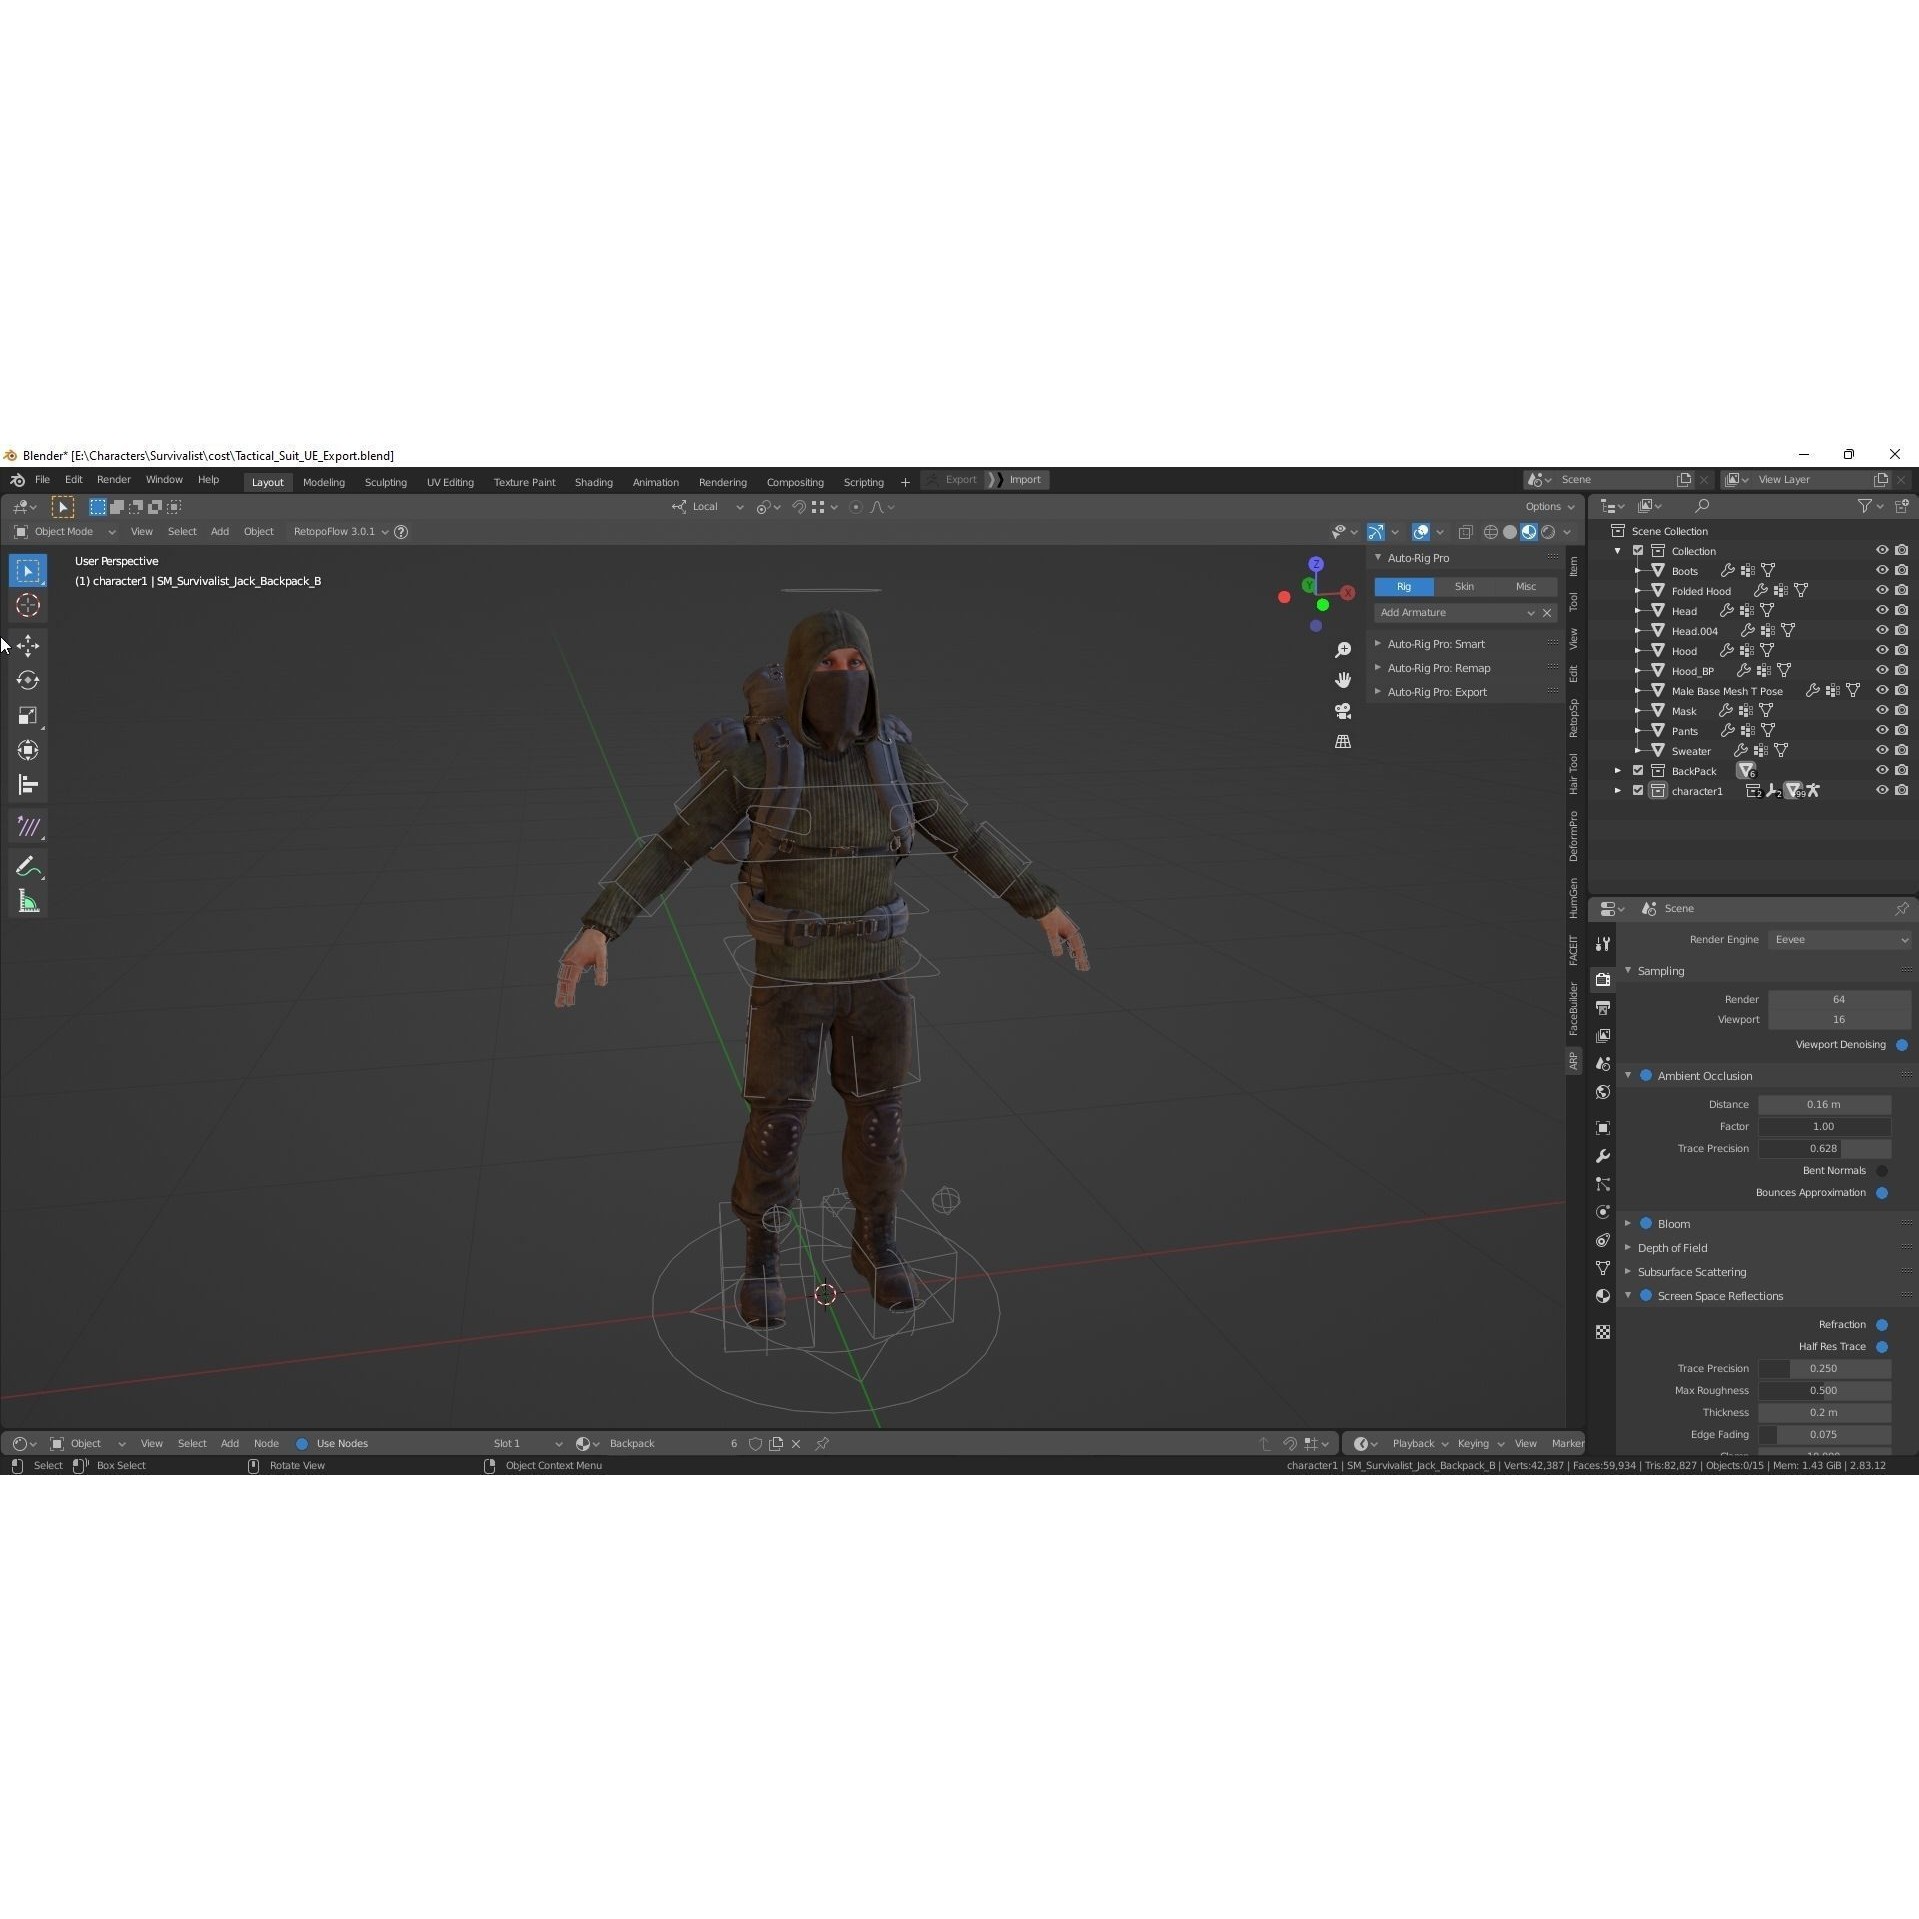Click the outliner filter funnel icon
The width and height of the screenshot is (1919, 1919).
click(1865, 507)
